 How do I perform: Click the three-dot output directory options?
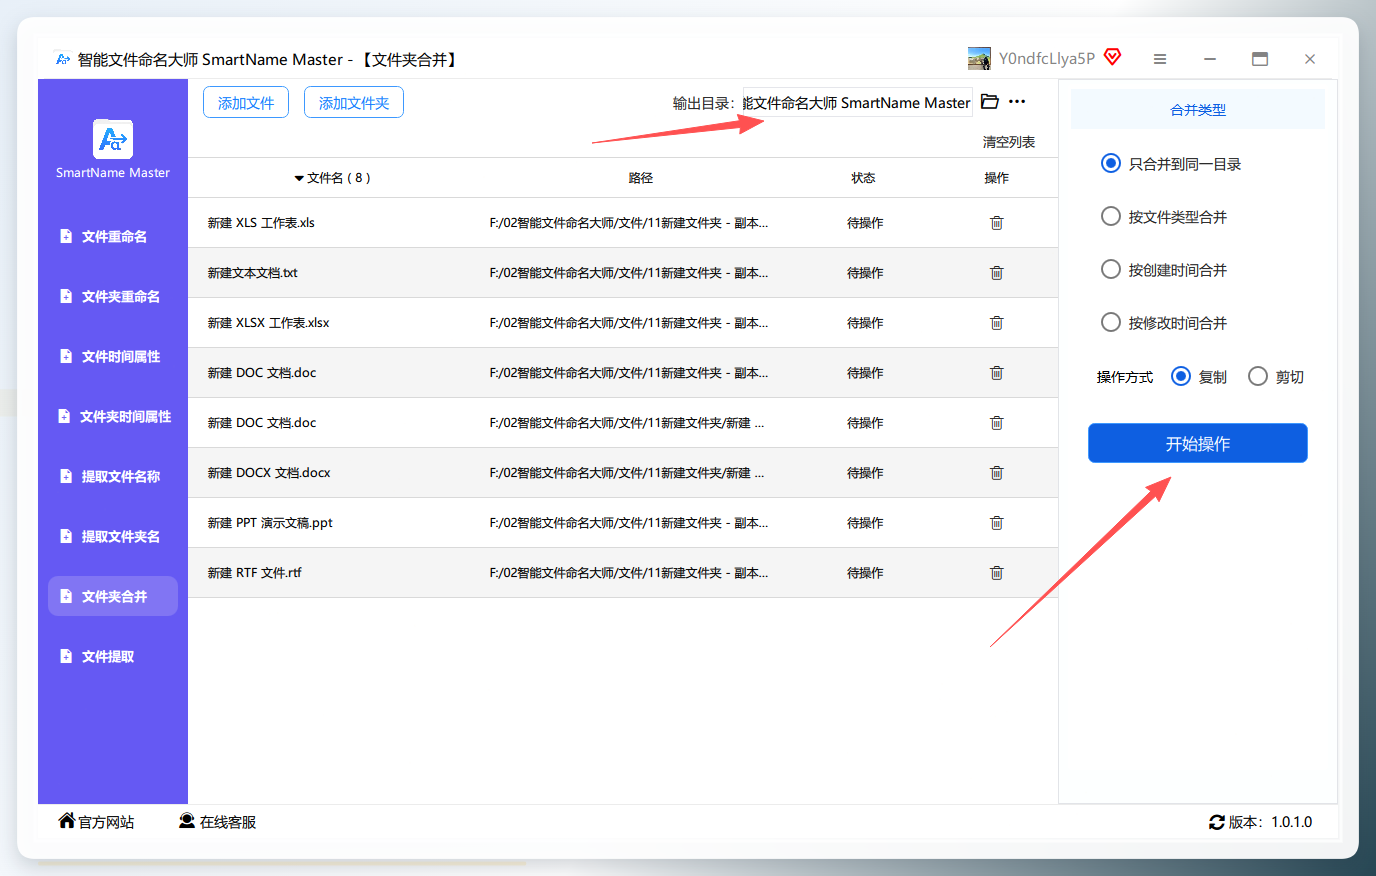[1017, 102]
